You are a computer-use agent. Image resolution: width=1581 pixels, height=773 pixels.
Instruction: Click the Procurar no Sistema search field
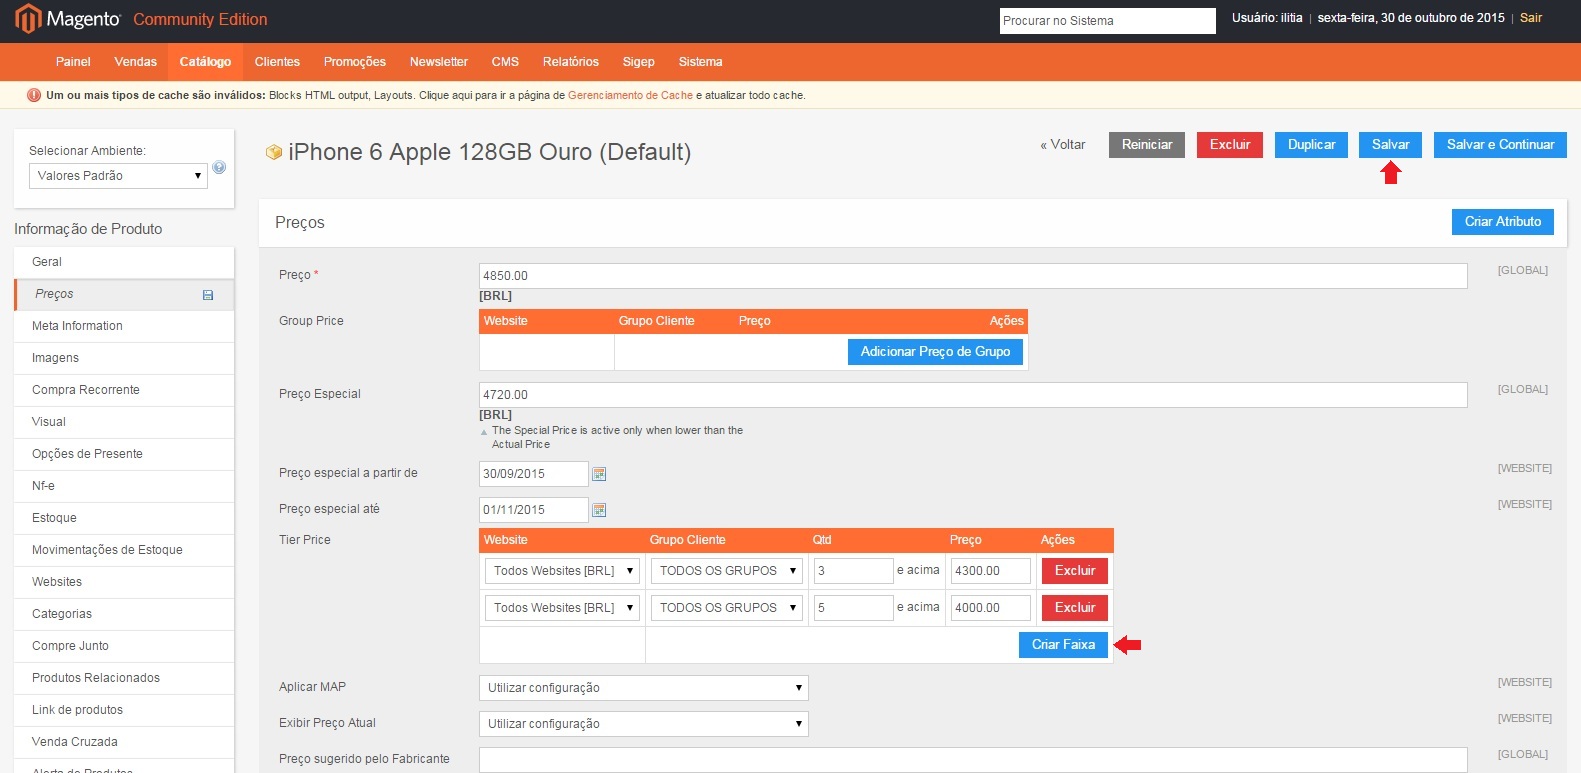click(1107, 21)
